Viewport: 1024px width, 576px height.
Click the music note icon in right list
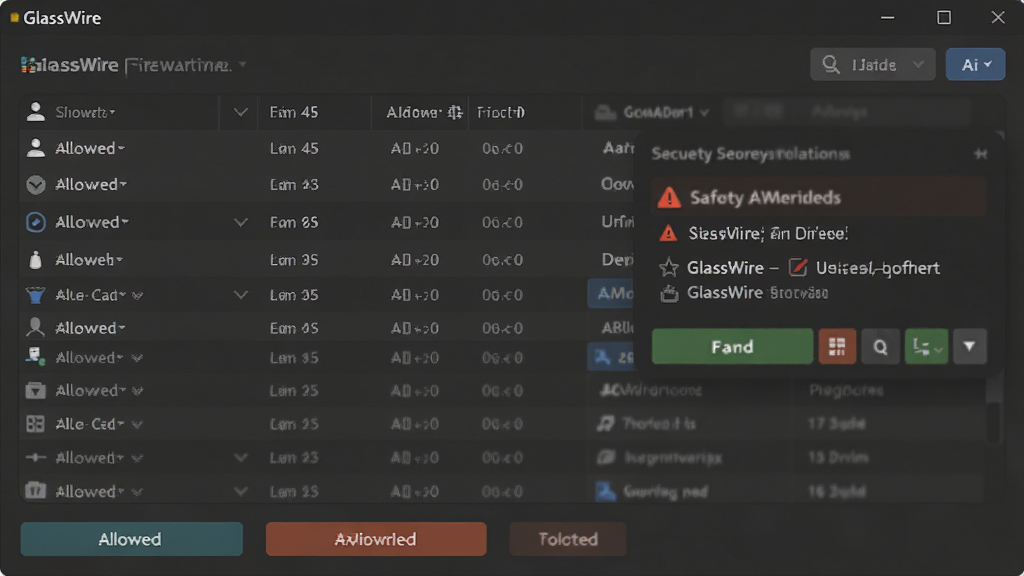tap(605, 423)
